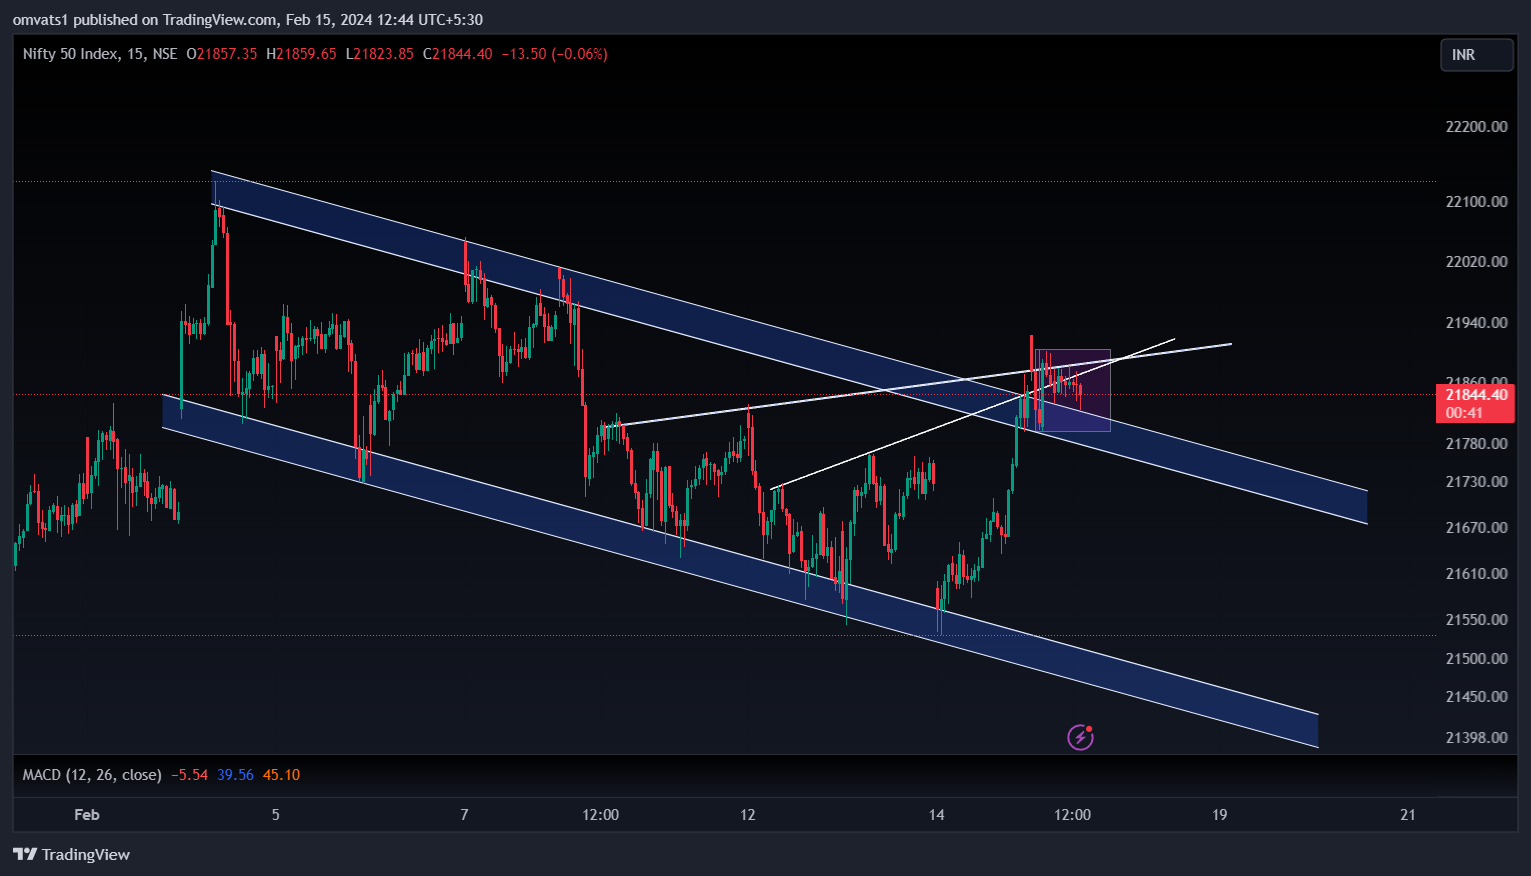Click the close price C21844.40

[458, 54]
